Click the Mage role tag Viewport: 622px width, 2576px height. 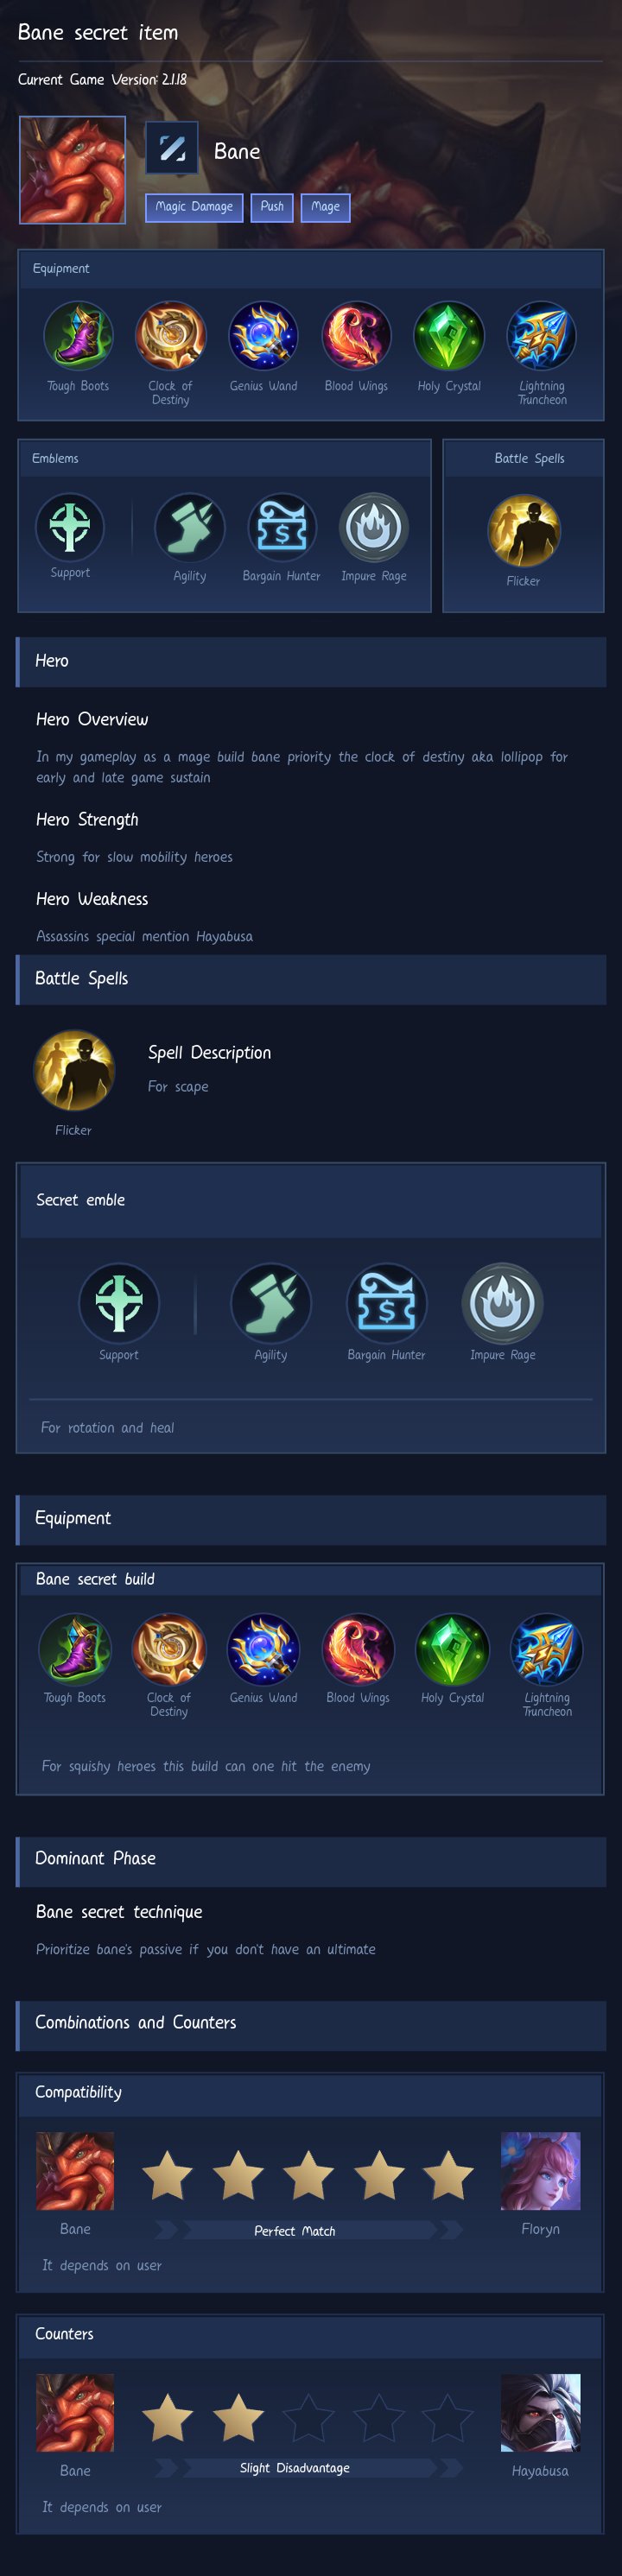tap(325, 207)
